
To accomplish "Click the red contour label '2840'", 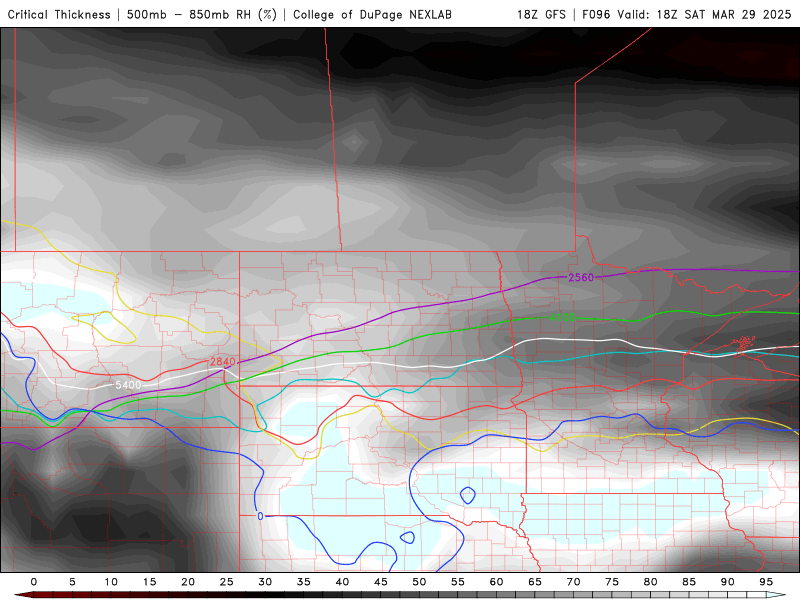I will coord(223,362).
